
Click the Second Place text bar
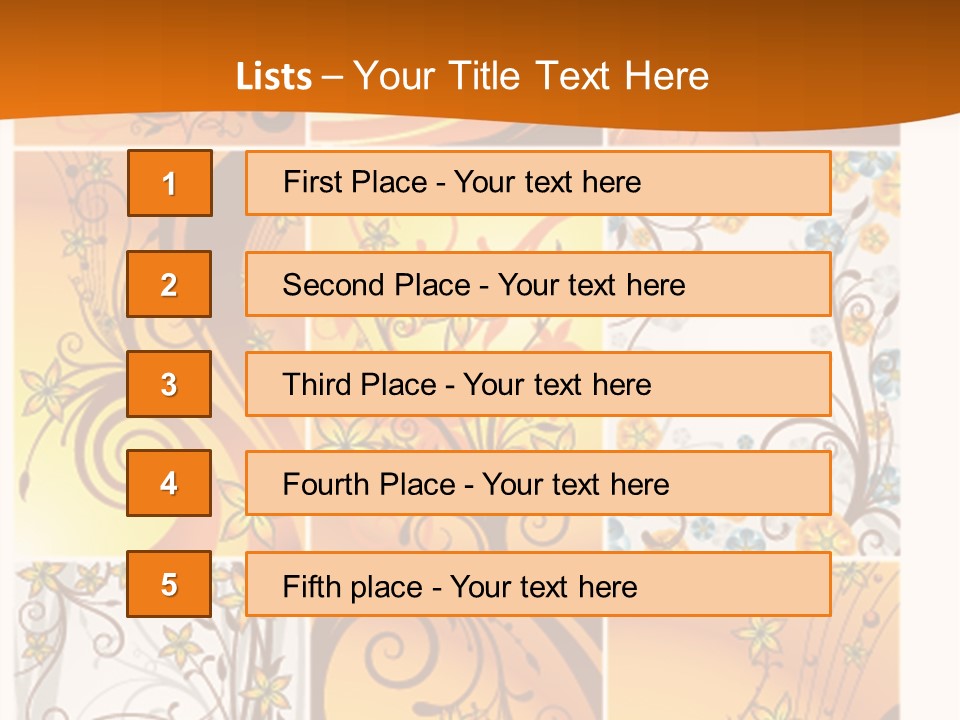point(538,284)
